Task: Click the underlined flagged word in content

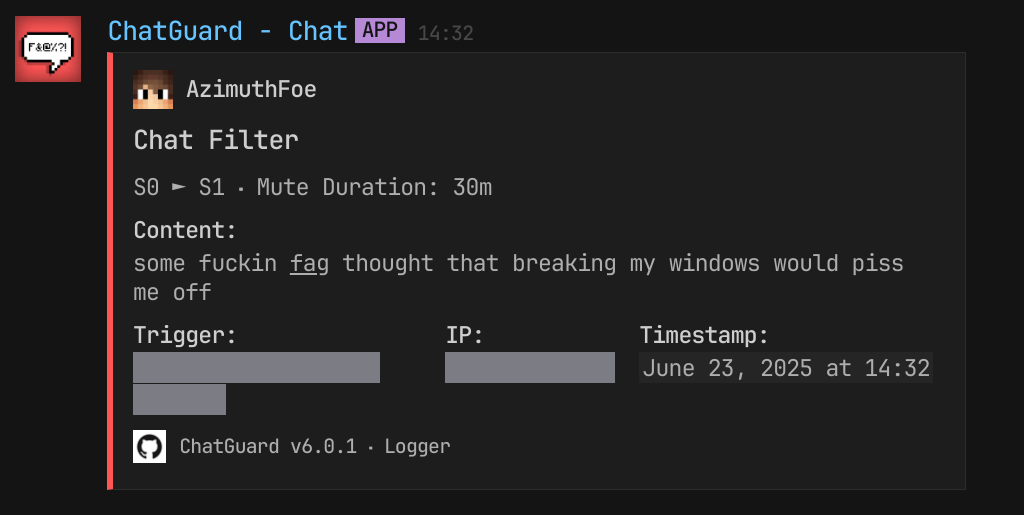Action: pos(310,264)
